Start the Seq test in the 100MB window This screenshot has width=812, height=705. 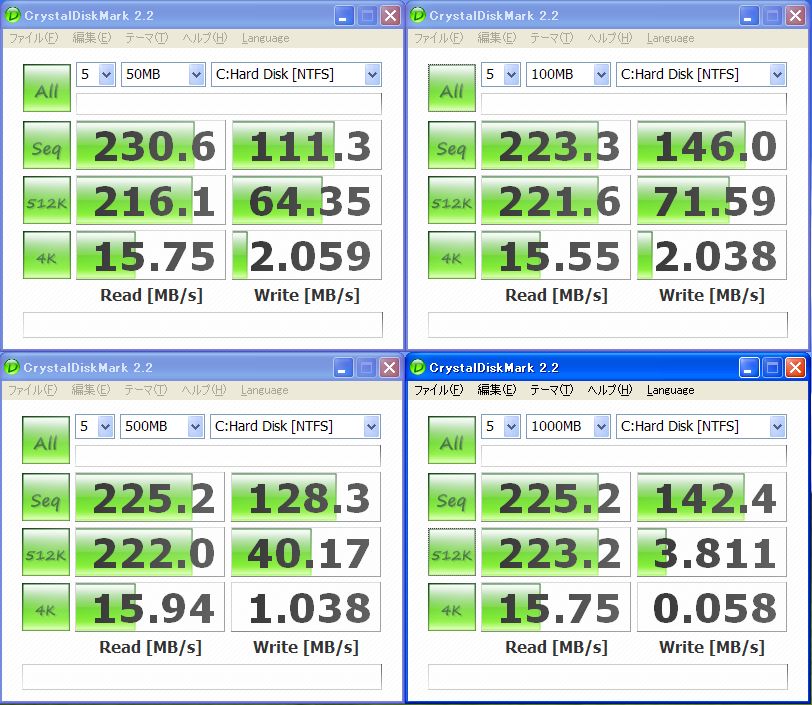[452, 145]
